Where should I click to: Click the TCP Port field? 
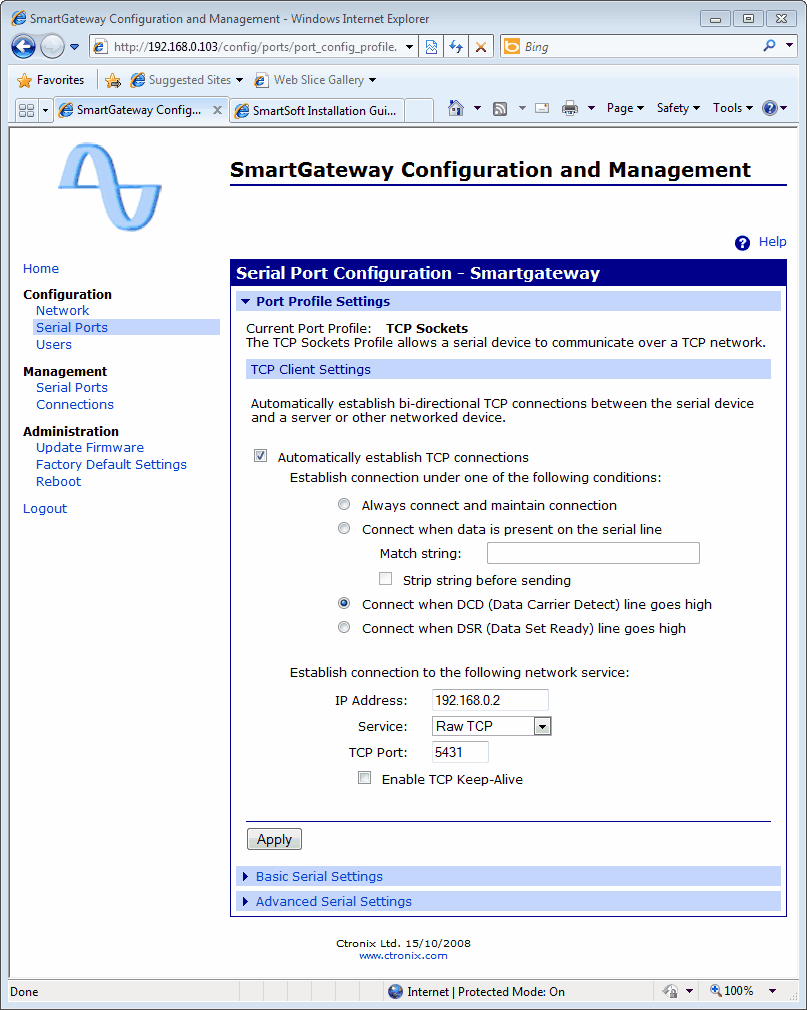pyautogui.click(x=460, y=752)
